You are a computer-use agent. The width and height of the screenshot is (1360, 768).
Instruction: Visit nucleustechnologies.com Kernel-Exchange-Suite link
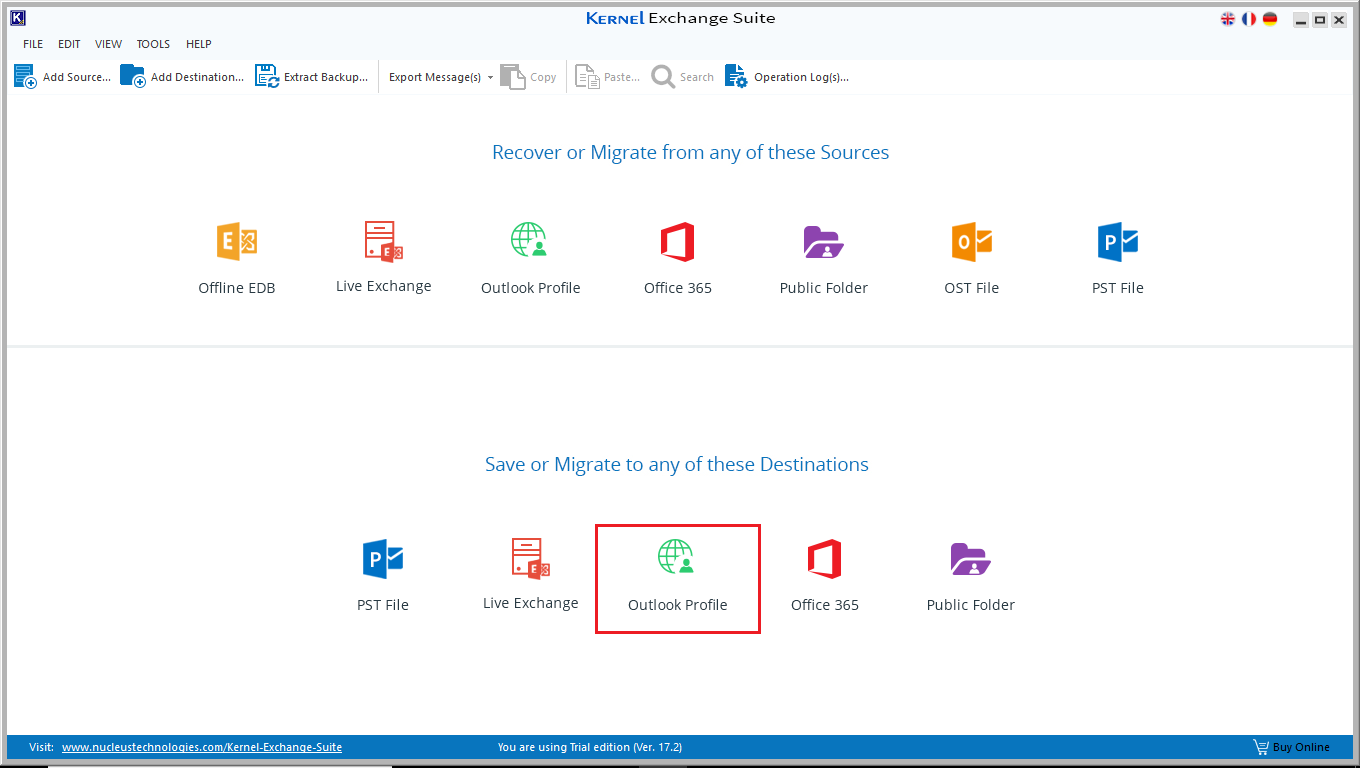point(202,747)
